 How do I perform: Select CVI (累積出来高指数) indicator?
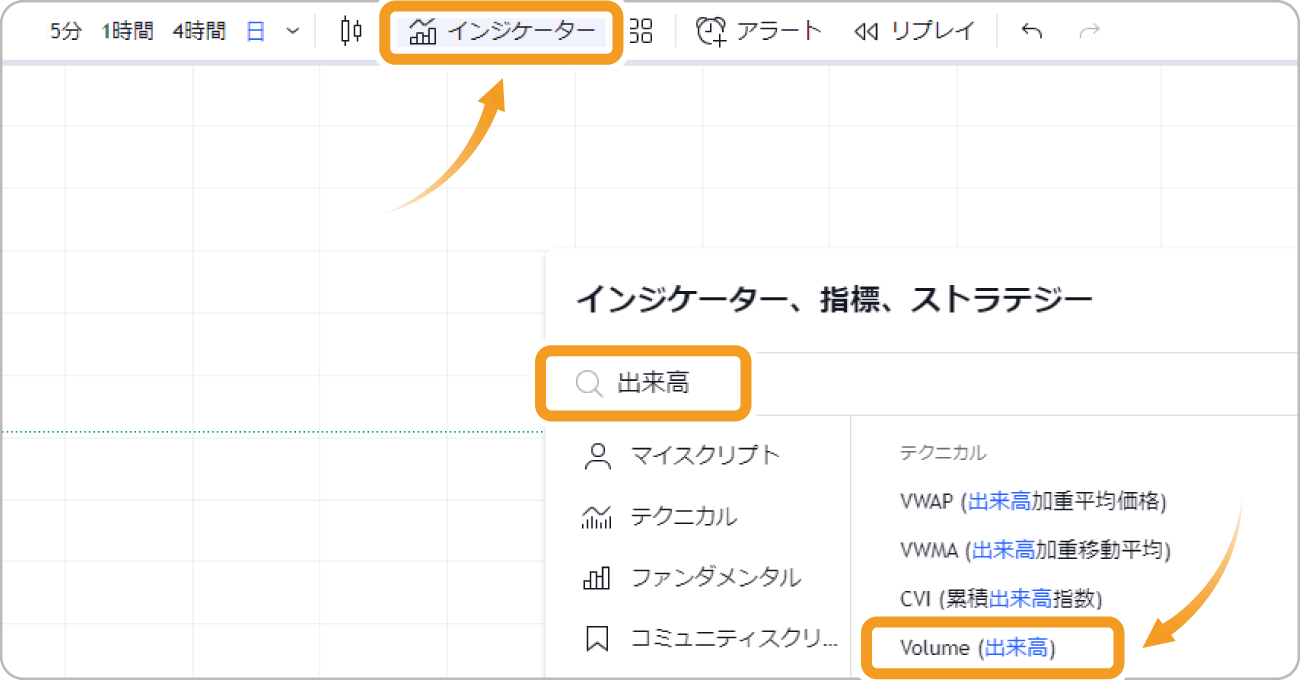(x=1001, y=598)
